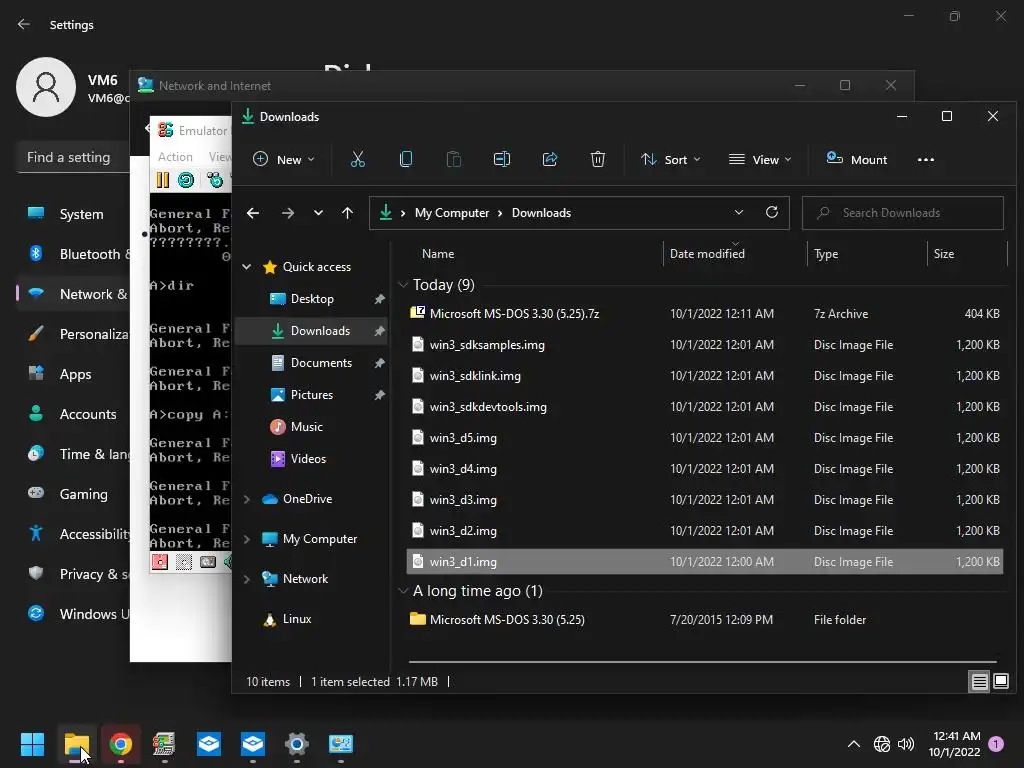Open Apps in Settings sidebar
Screen dimensions: 1024x768
click(x=73, y=374)
